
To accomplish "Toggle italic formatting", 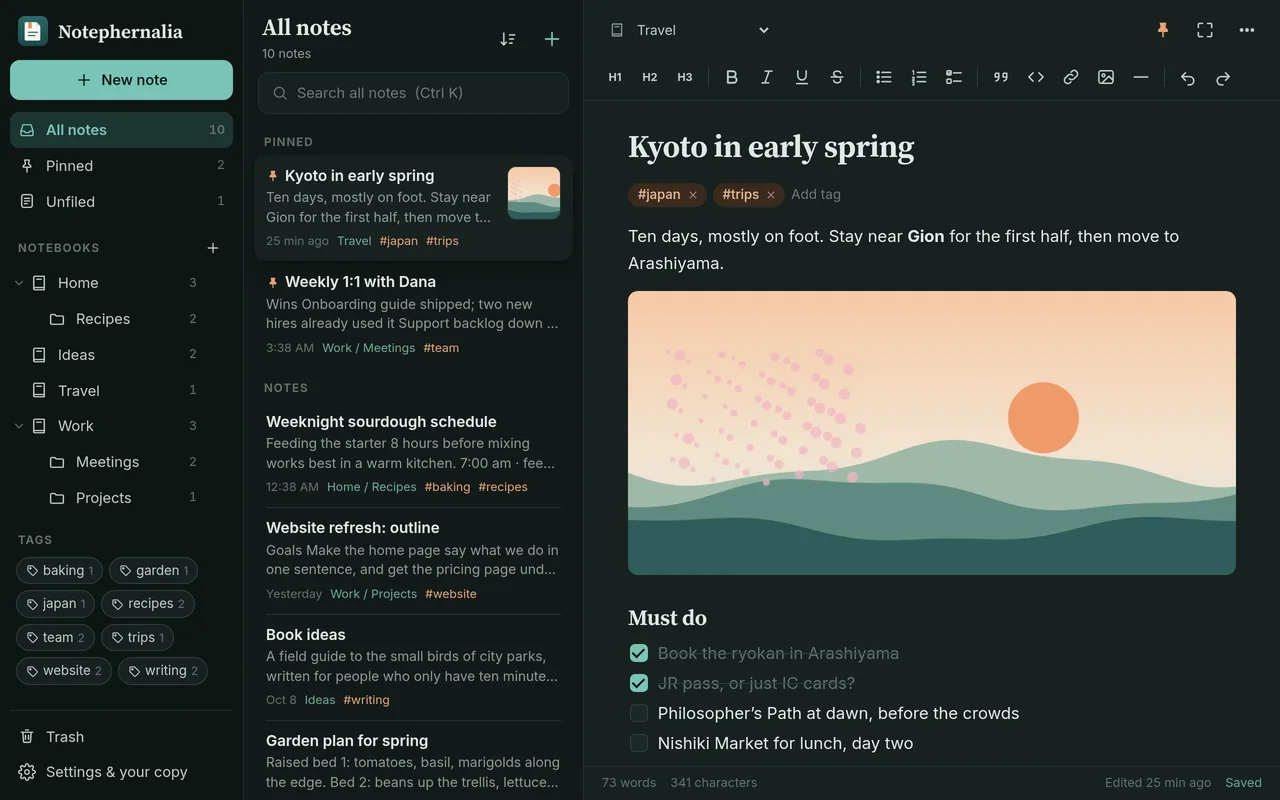I will click(767, 78).
